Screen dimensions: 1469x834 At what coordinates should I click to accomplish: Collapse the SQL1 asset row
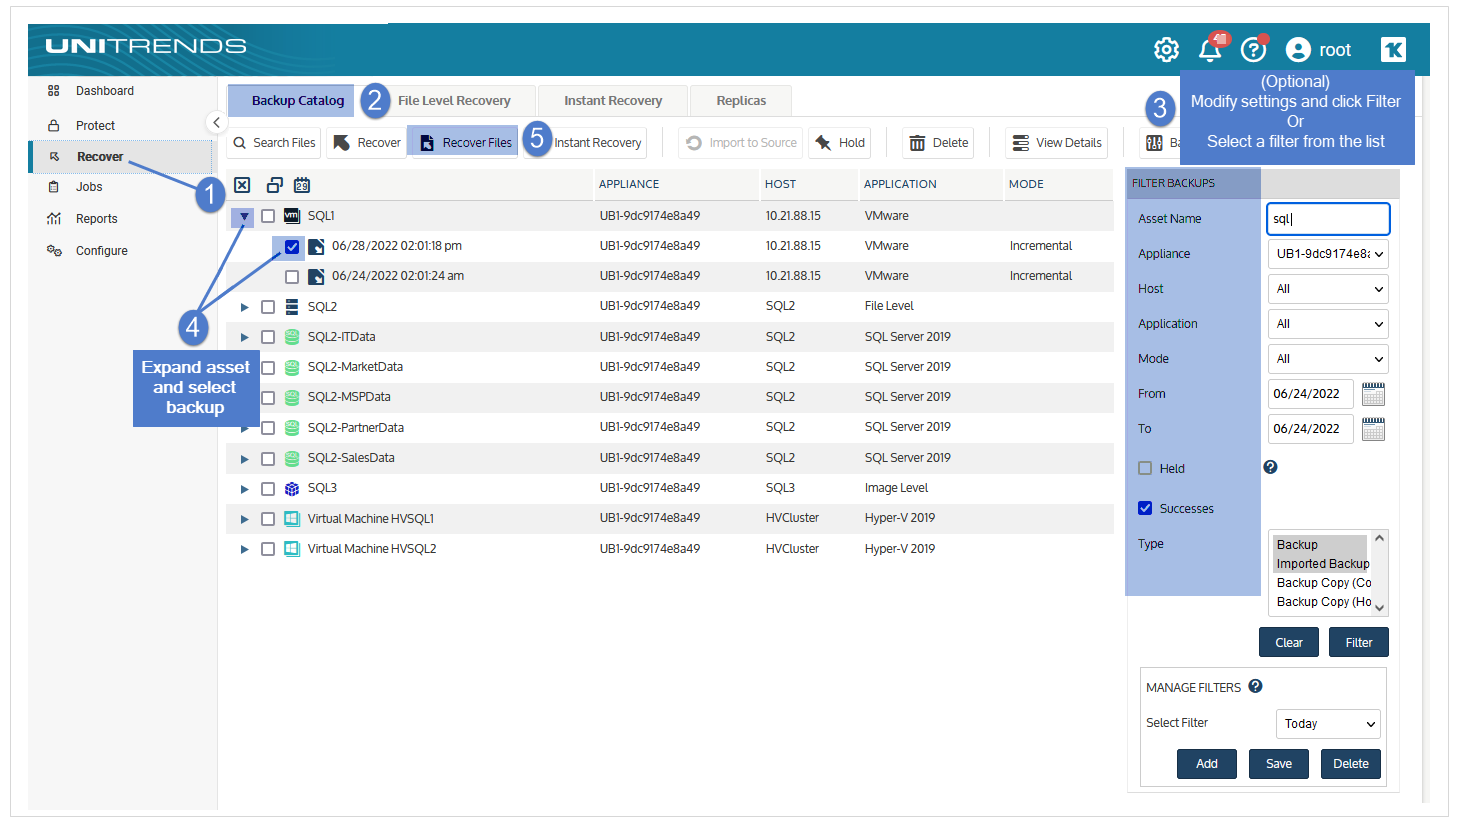pyautogui.click(x=244, y=216)
